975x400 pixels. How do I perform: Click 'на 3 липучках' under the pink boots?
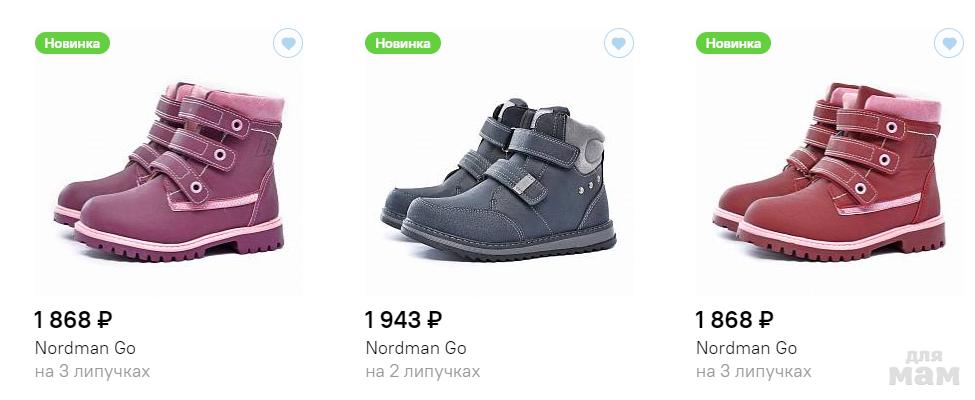coord(92,372)
